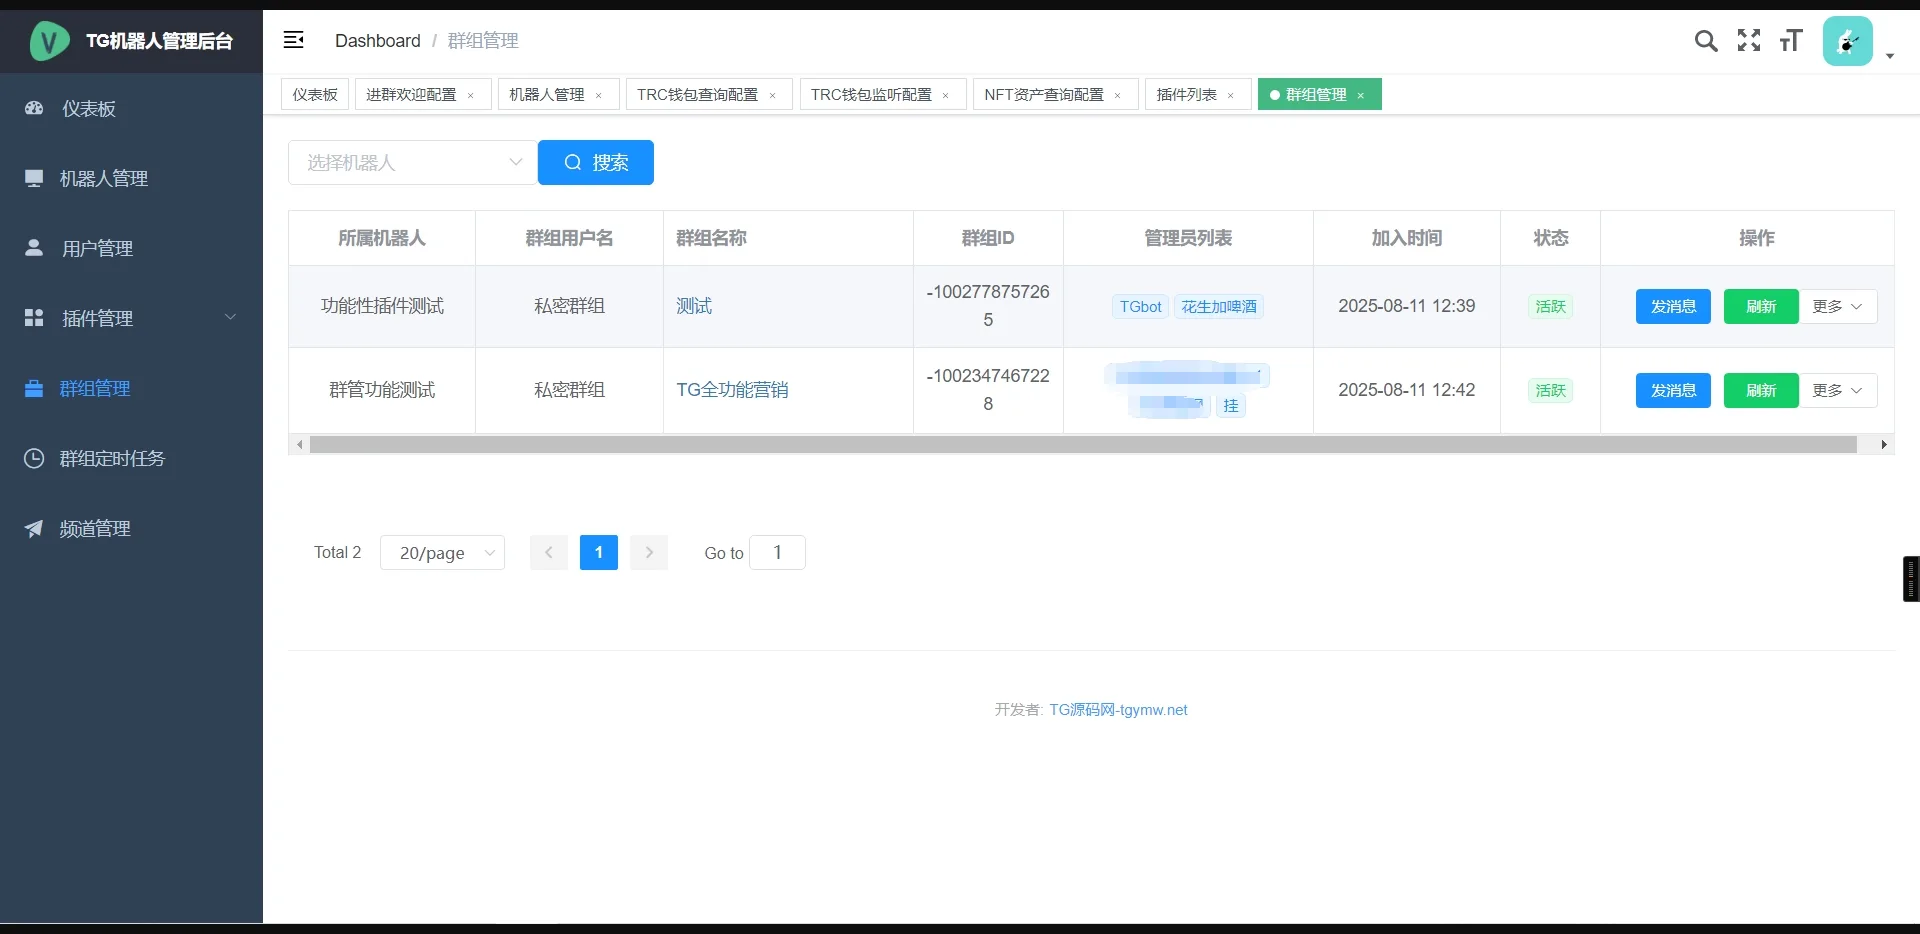Open 群组定时任务 sidebar item
The width and height of the screenshot is (1920, 934).
pos(112,459)
